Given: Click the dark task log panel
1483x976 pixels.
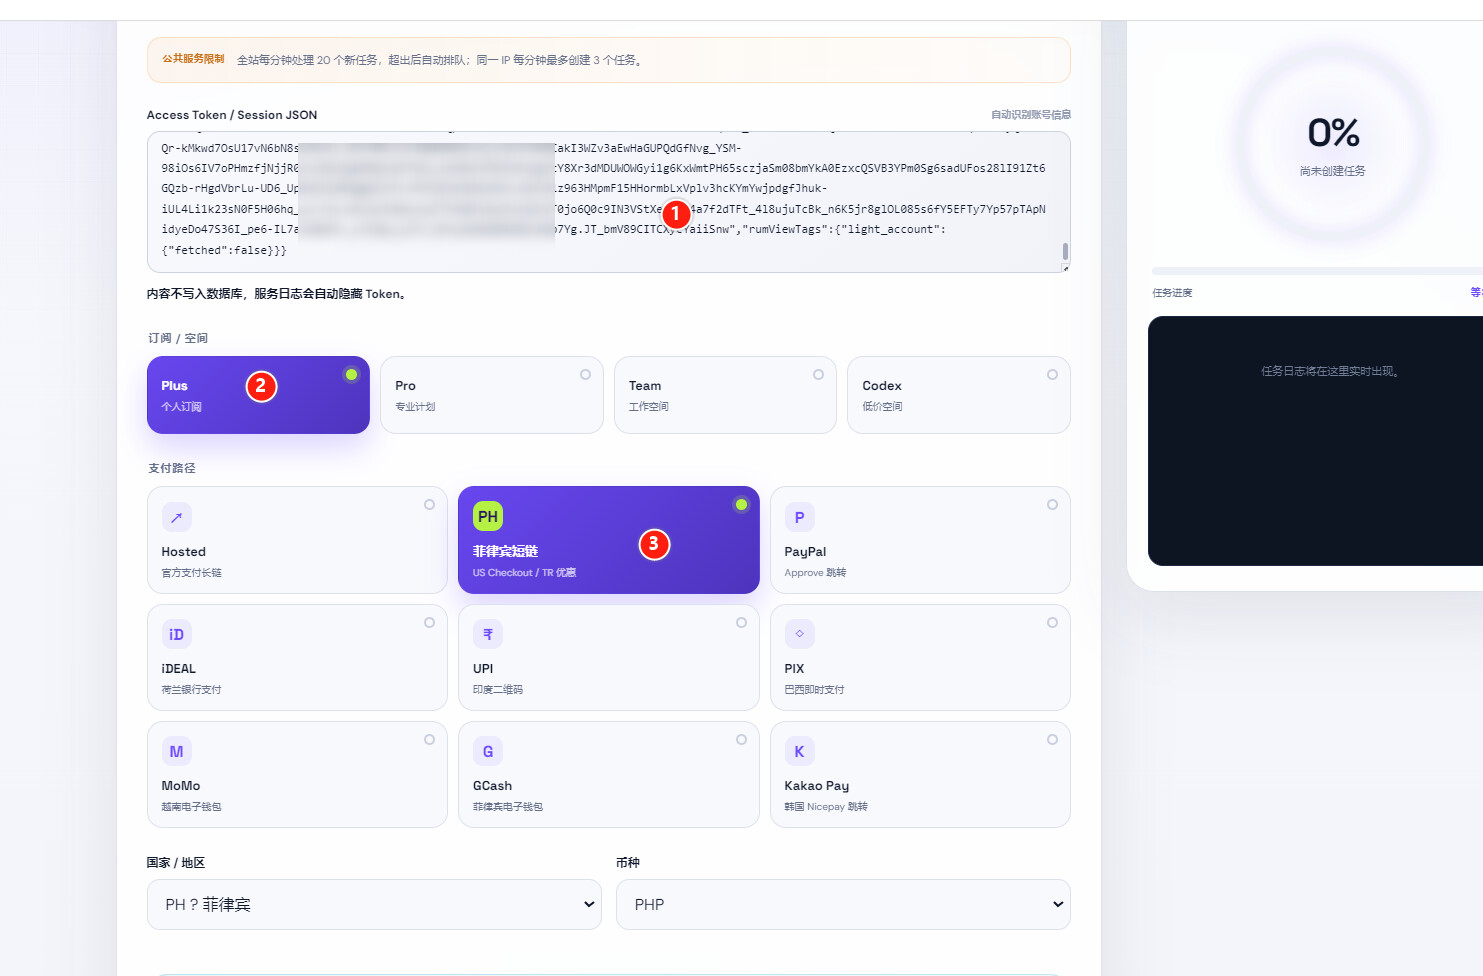Looking at the screenshot, I should tap(1315, 441).
